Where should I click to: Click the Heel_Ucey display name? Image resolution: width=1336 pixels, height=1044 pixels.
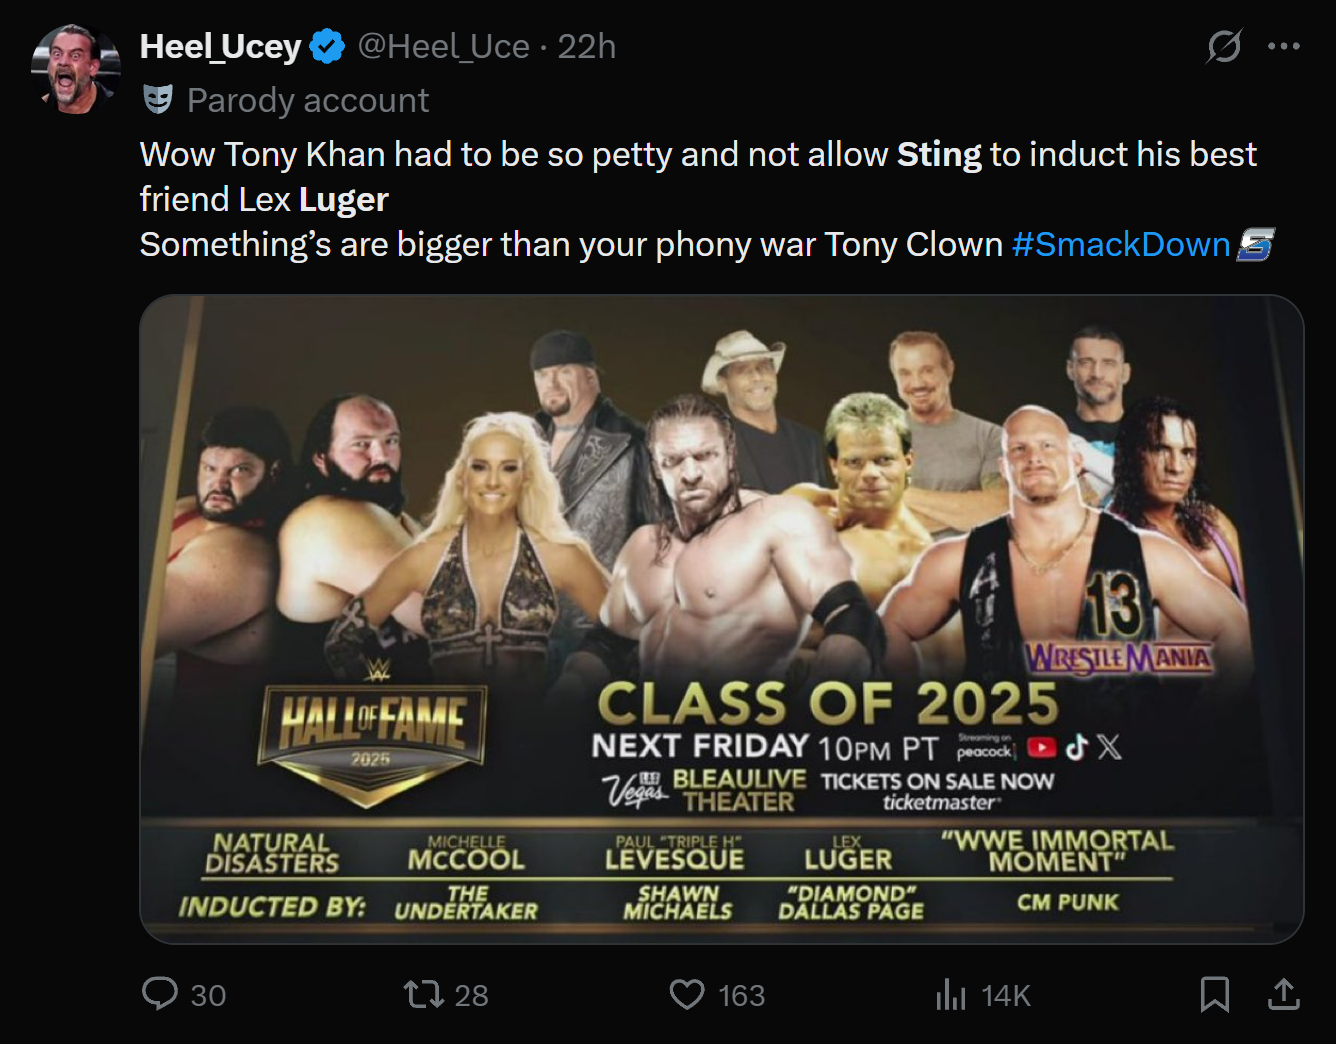click(220, 46)
